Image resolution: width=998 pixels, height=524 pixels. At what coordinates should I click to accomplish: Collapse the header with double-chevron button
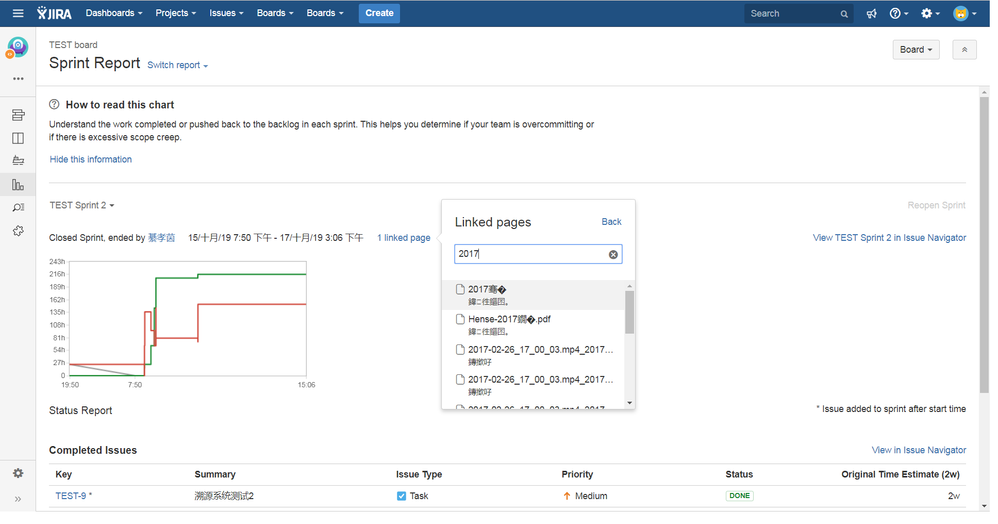point(964,50)
